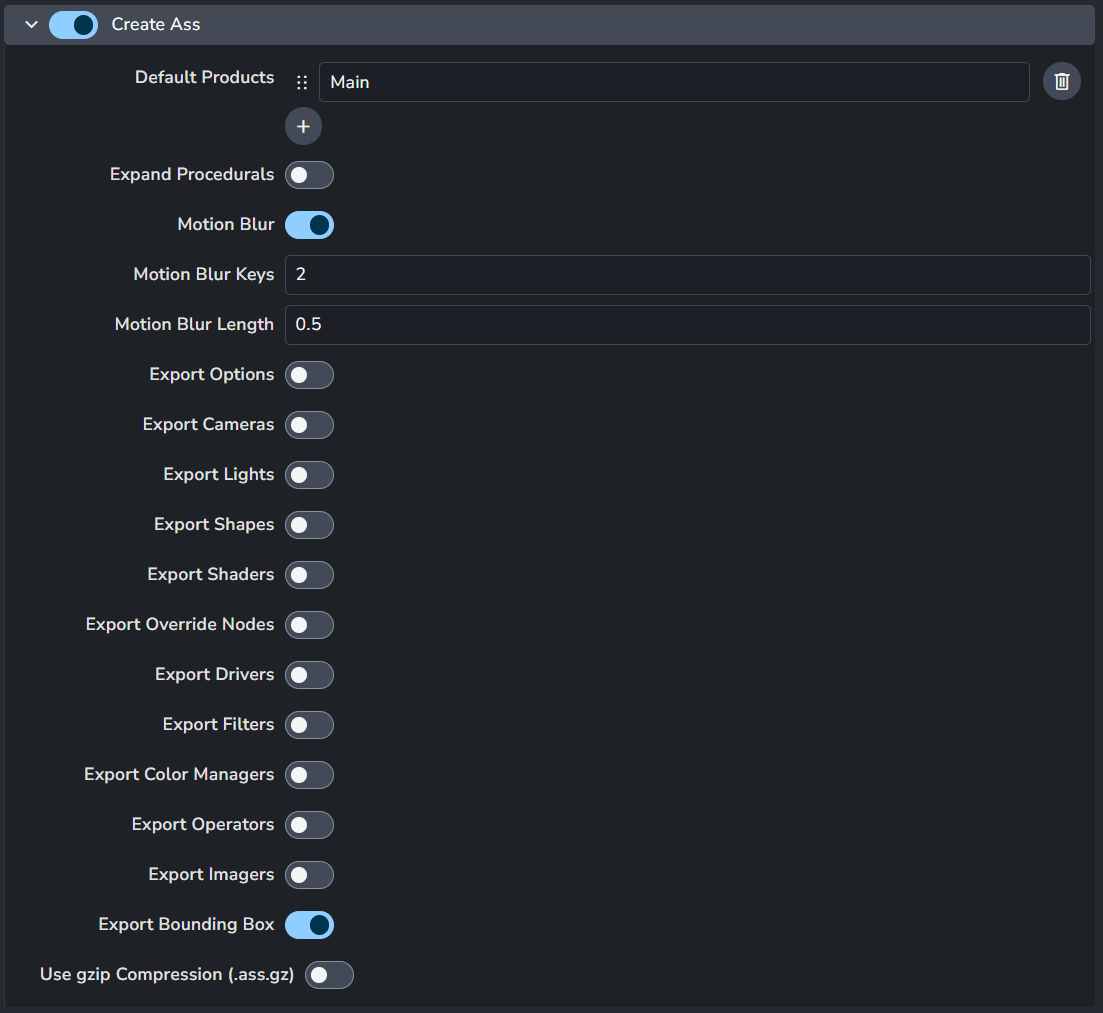
Task: Disable the Create Ass plugin toggle
Action: pyautogui.click(x=73, y=25)
